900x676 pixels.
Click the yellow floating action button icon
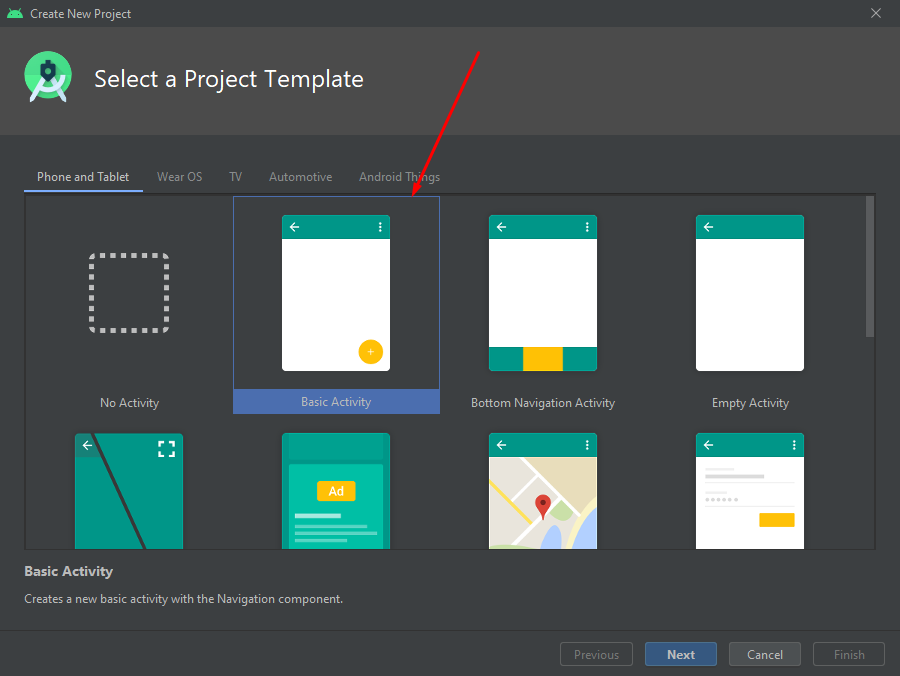point(370,351)
